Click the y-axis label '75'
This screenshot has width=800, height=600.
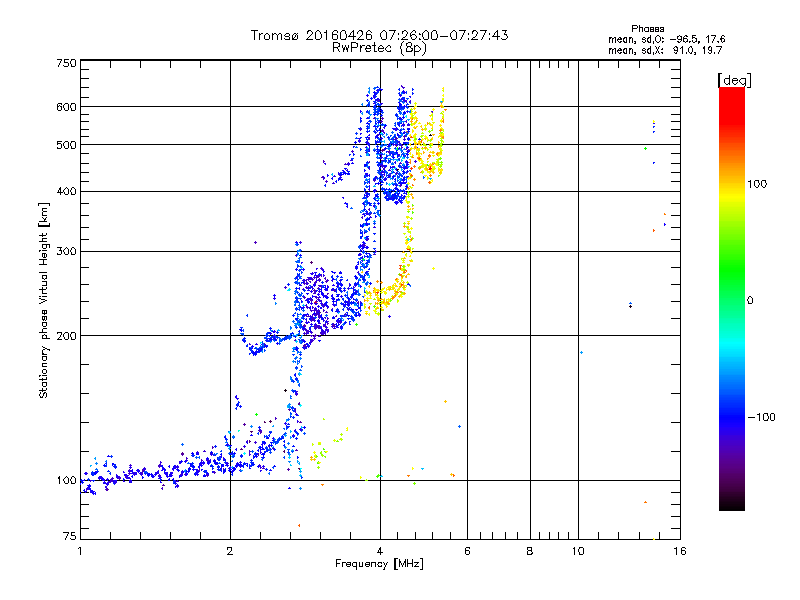click(x=70, y=536)
